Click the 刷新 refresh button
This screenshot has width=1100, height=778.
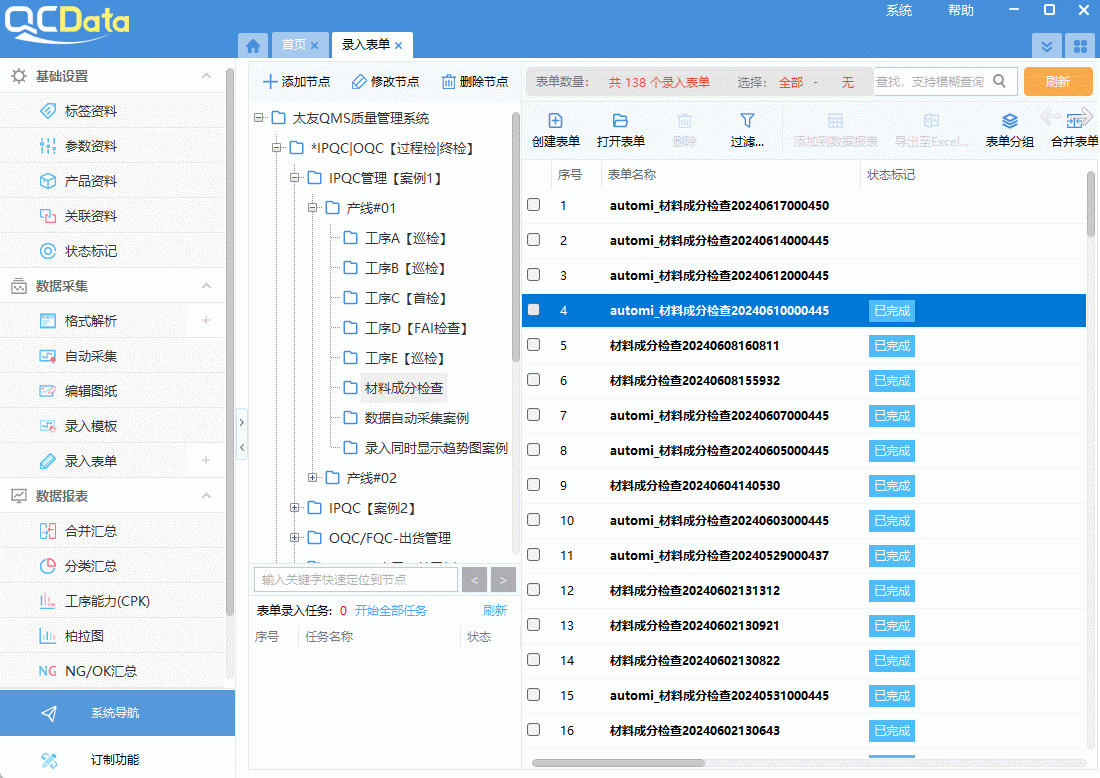1058,81
